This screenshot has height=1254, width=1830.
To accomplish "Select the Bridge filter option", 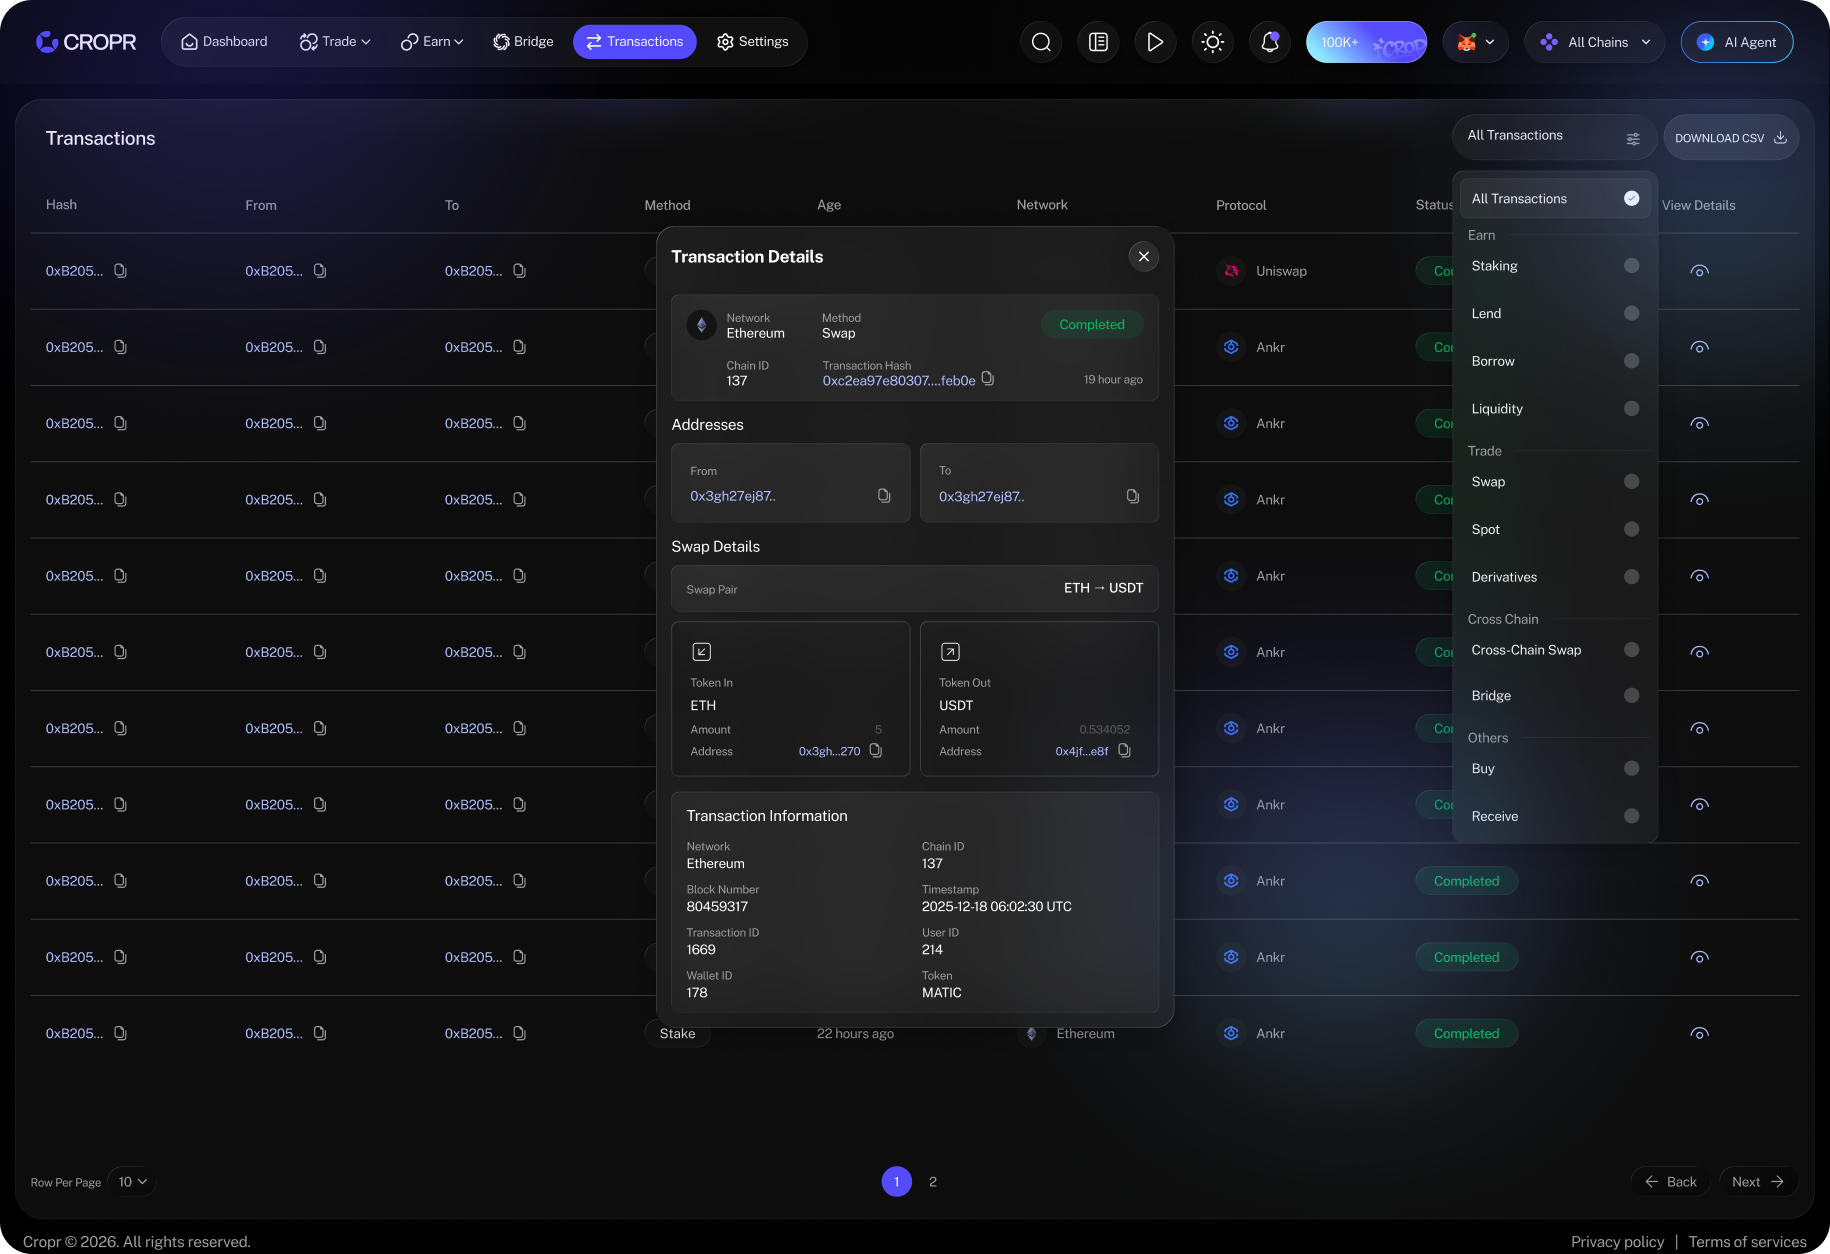I will click(1554, 696).
